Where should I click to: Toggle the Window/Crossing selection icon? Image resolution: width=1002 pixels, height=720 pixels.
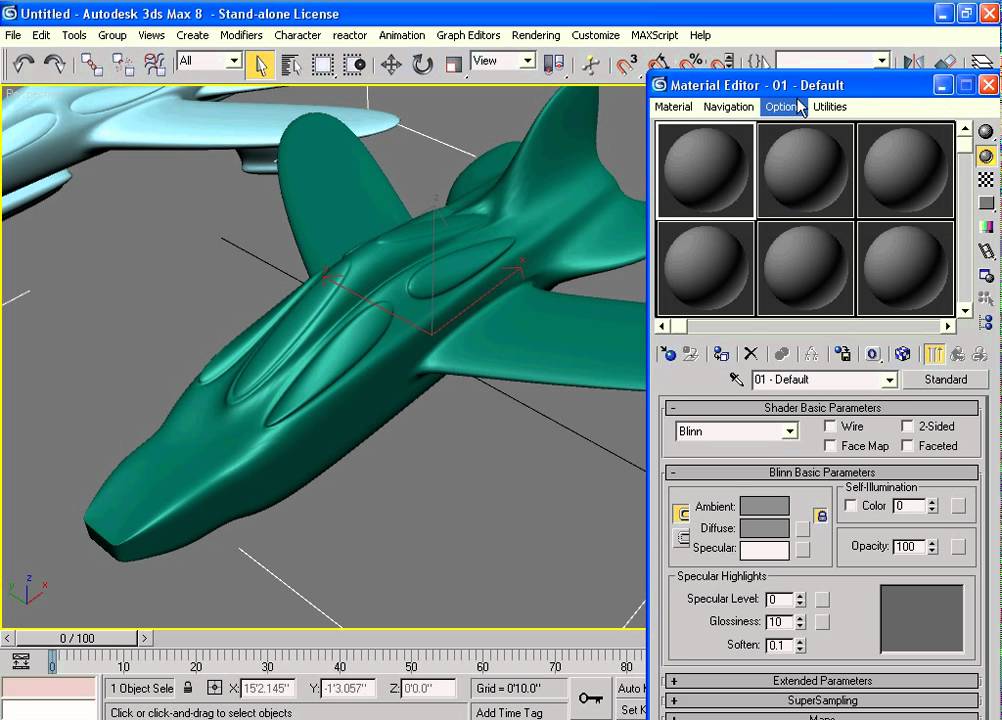[x=354, y=65]
